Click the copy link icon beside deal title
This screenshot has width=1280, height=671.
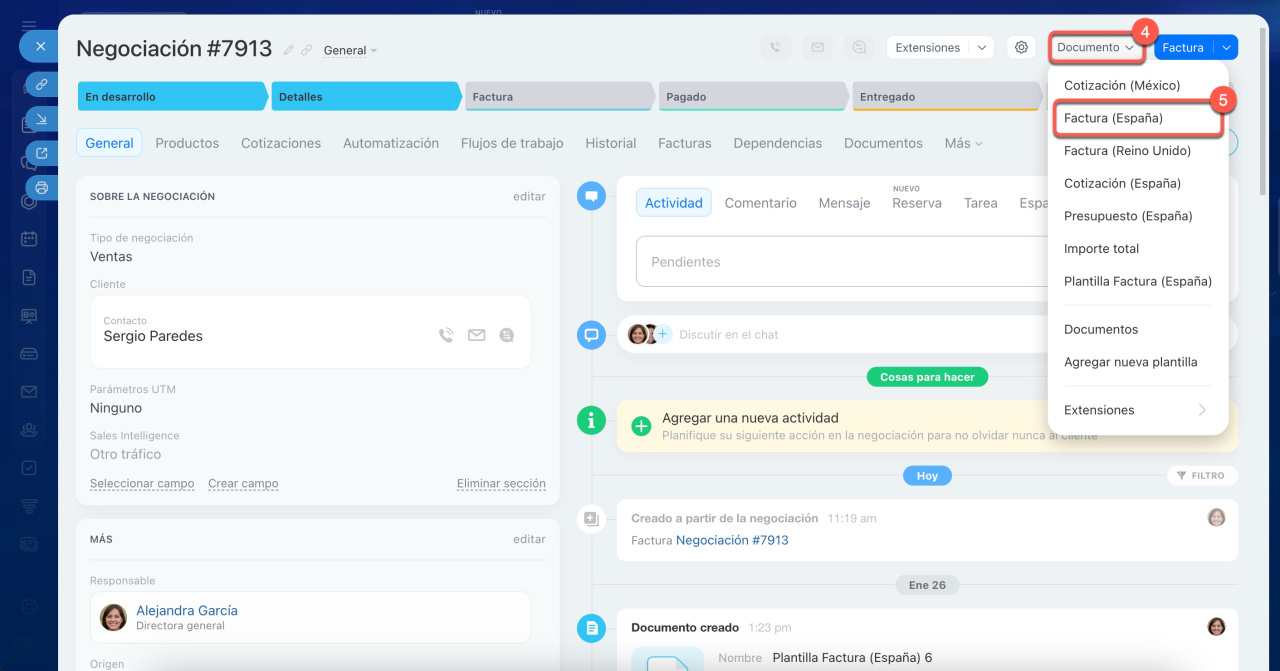coord(307,50)
